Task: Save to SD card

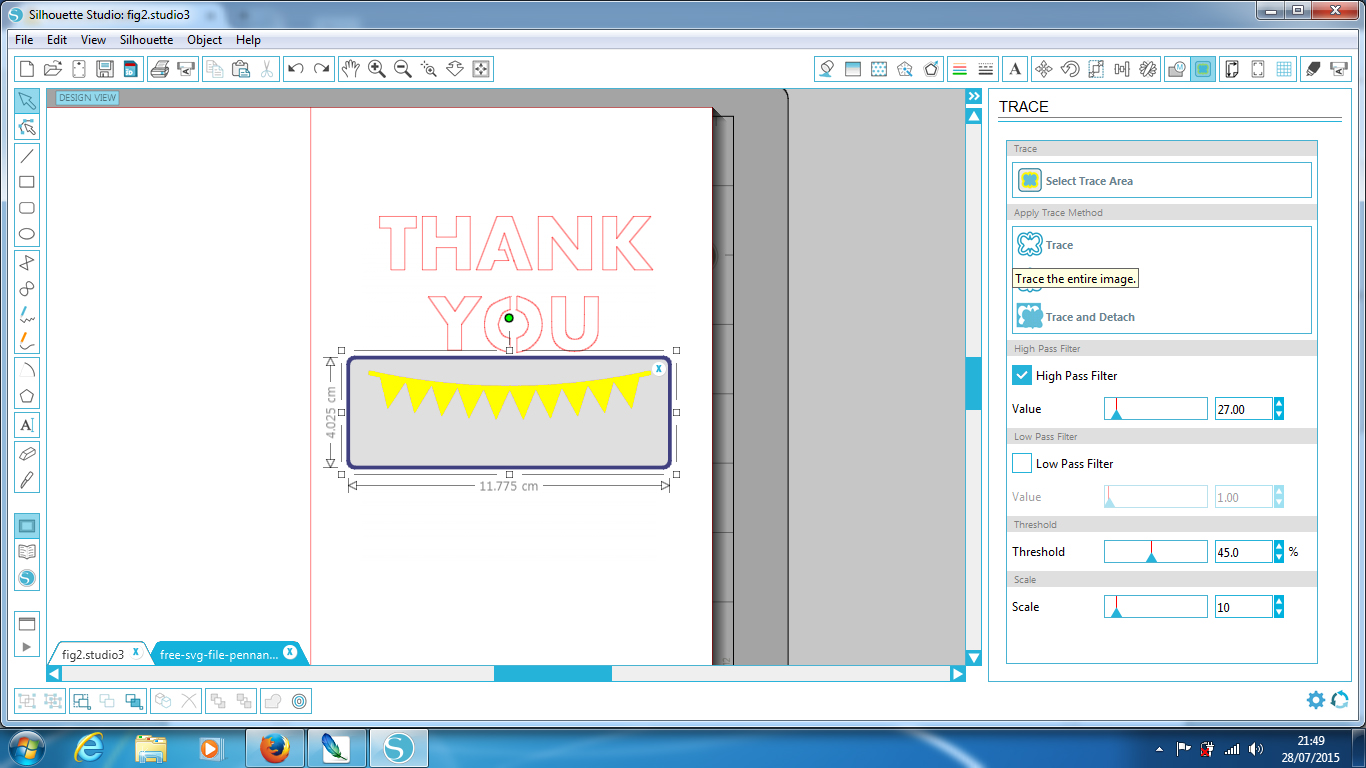Action: 131,69
